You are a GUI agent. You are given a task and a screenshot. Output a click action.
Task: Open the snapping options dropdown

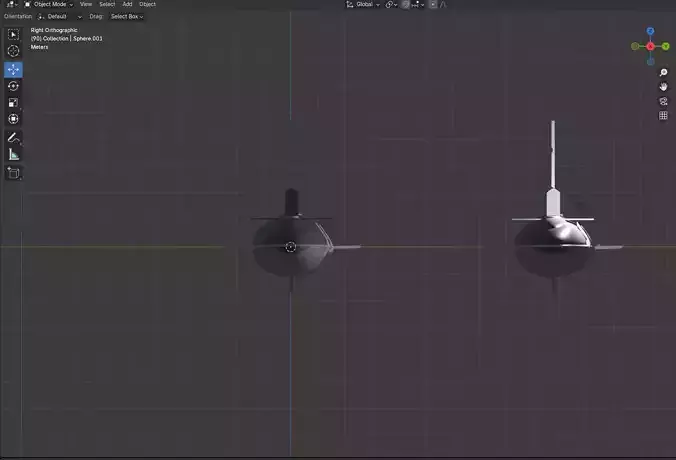tap(418, 4)
